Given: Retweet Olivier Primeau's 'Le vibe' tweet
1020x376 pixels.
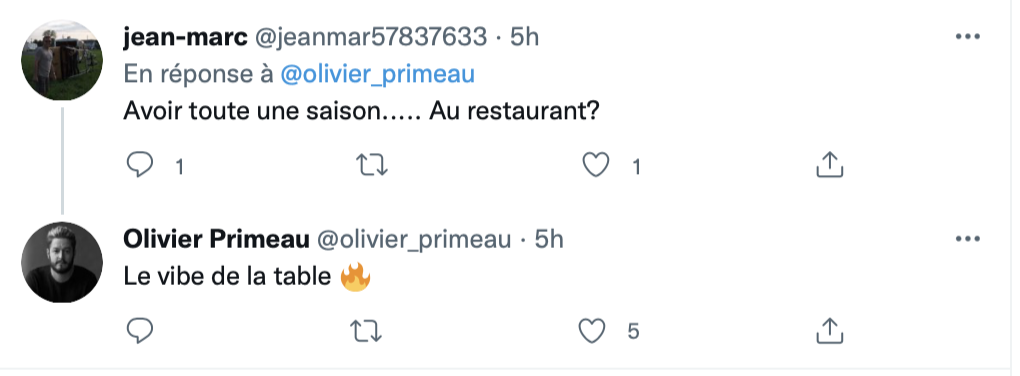Looking at the screenshot, I should tap(366, 331).
